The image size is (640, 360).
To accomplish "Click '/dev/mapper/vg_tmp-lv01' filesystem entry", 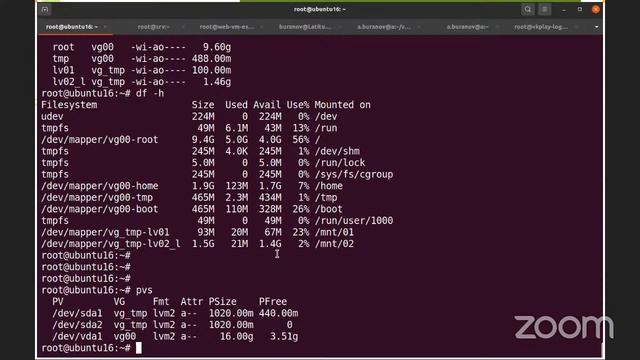I will pos(105,232).
